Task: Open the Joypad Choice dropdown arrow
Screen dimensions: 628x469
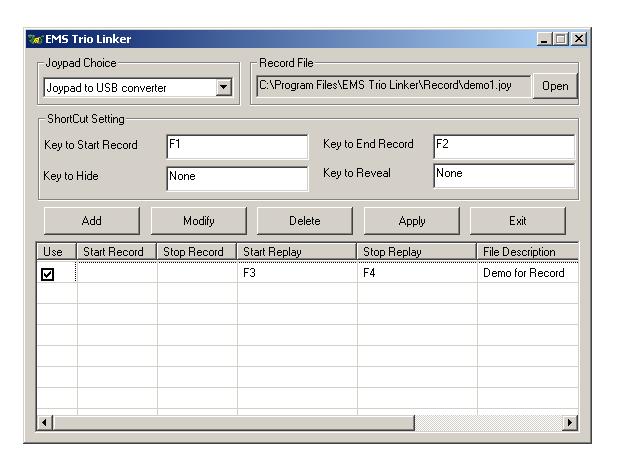Action: pos(224,87)
